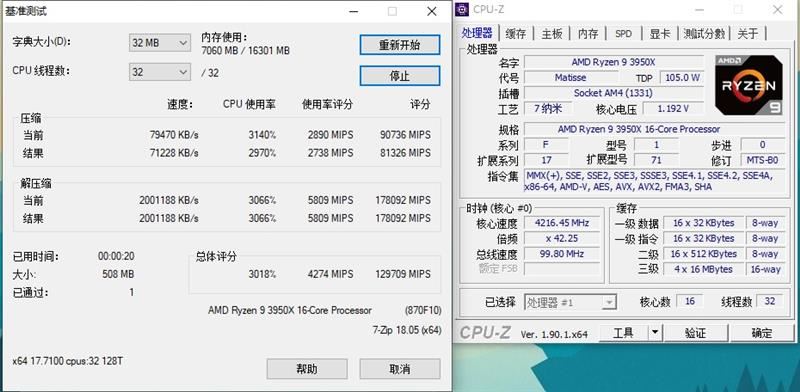Click the 停止 button in benchmark window

pyautogui.click(x=399, y=76)
